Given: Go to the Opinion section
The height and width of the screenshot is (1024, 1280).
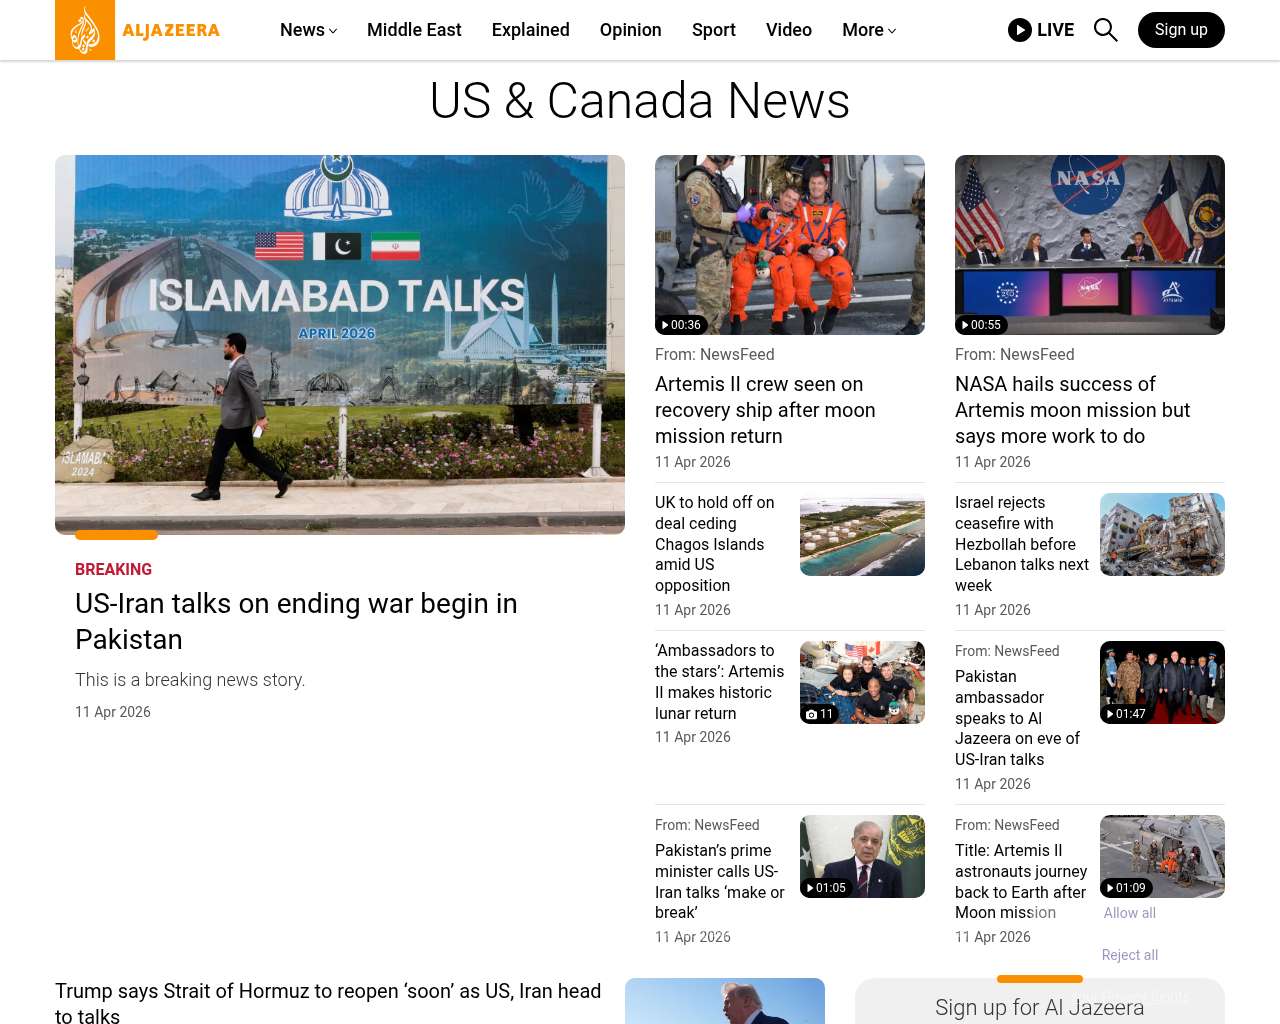Looking at the screenshot, I should [630, 30].
